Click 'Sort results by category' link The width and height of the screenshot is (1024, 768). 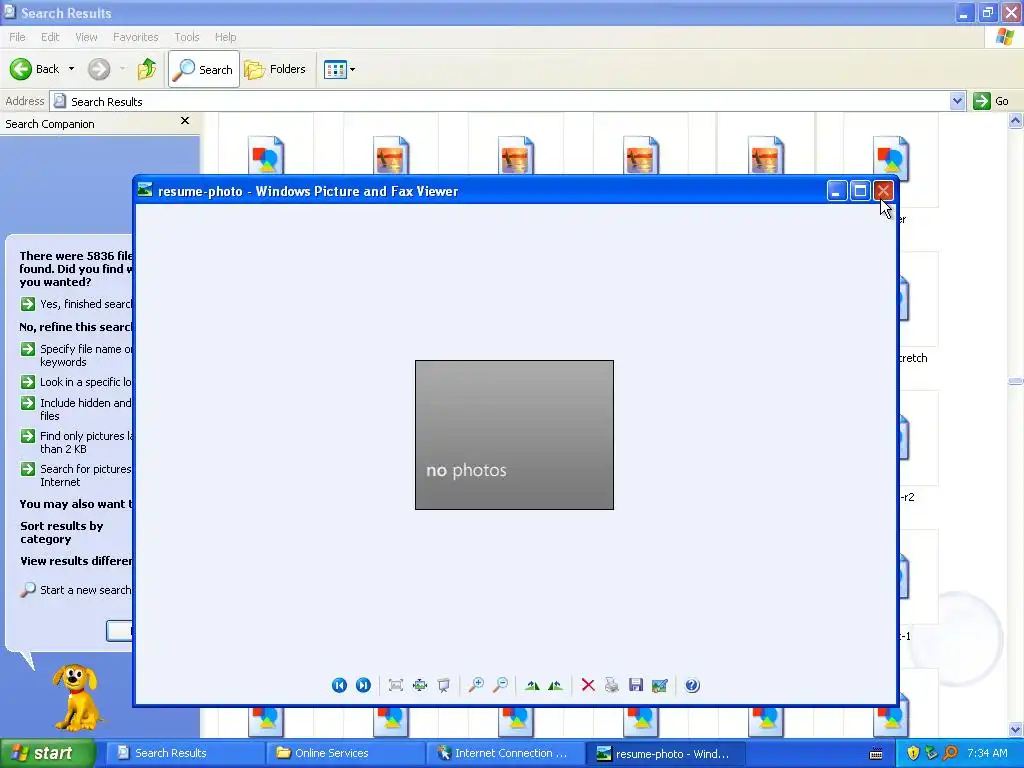pos(61,532)
